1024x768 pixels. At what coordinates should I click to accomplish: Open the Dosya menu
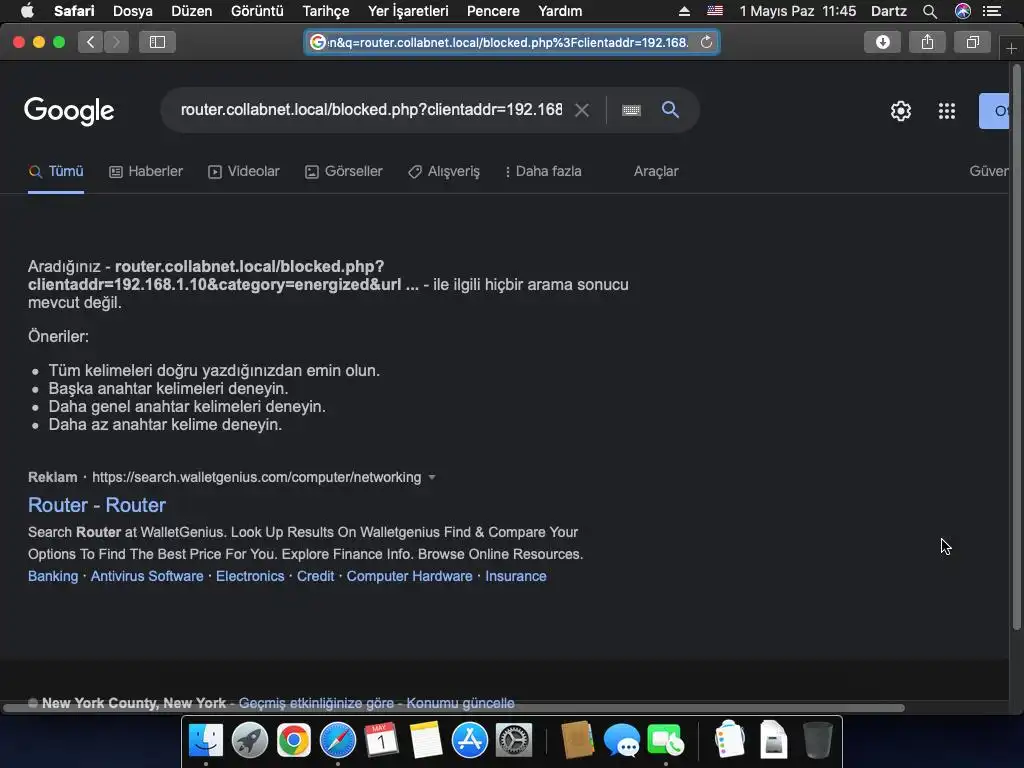[x=133, y=11]
